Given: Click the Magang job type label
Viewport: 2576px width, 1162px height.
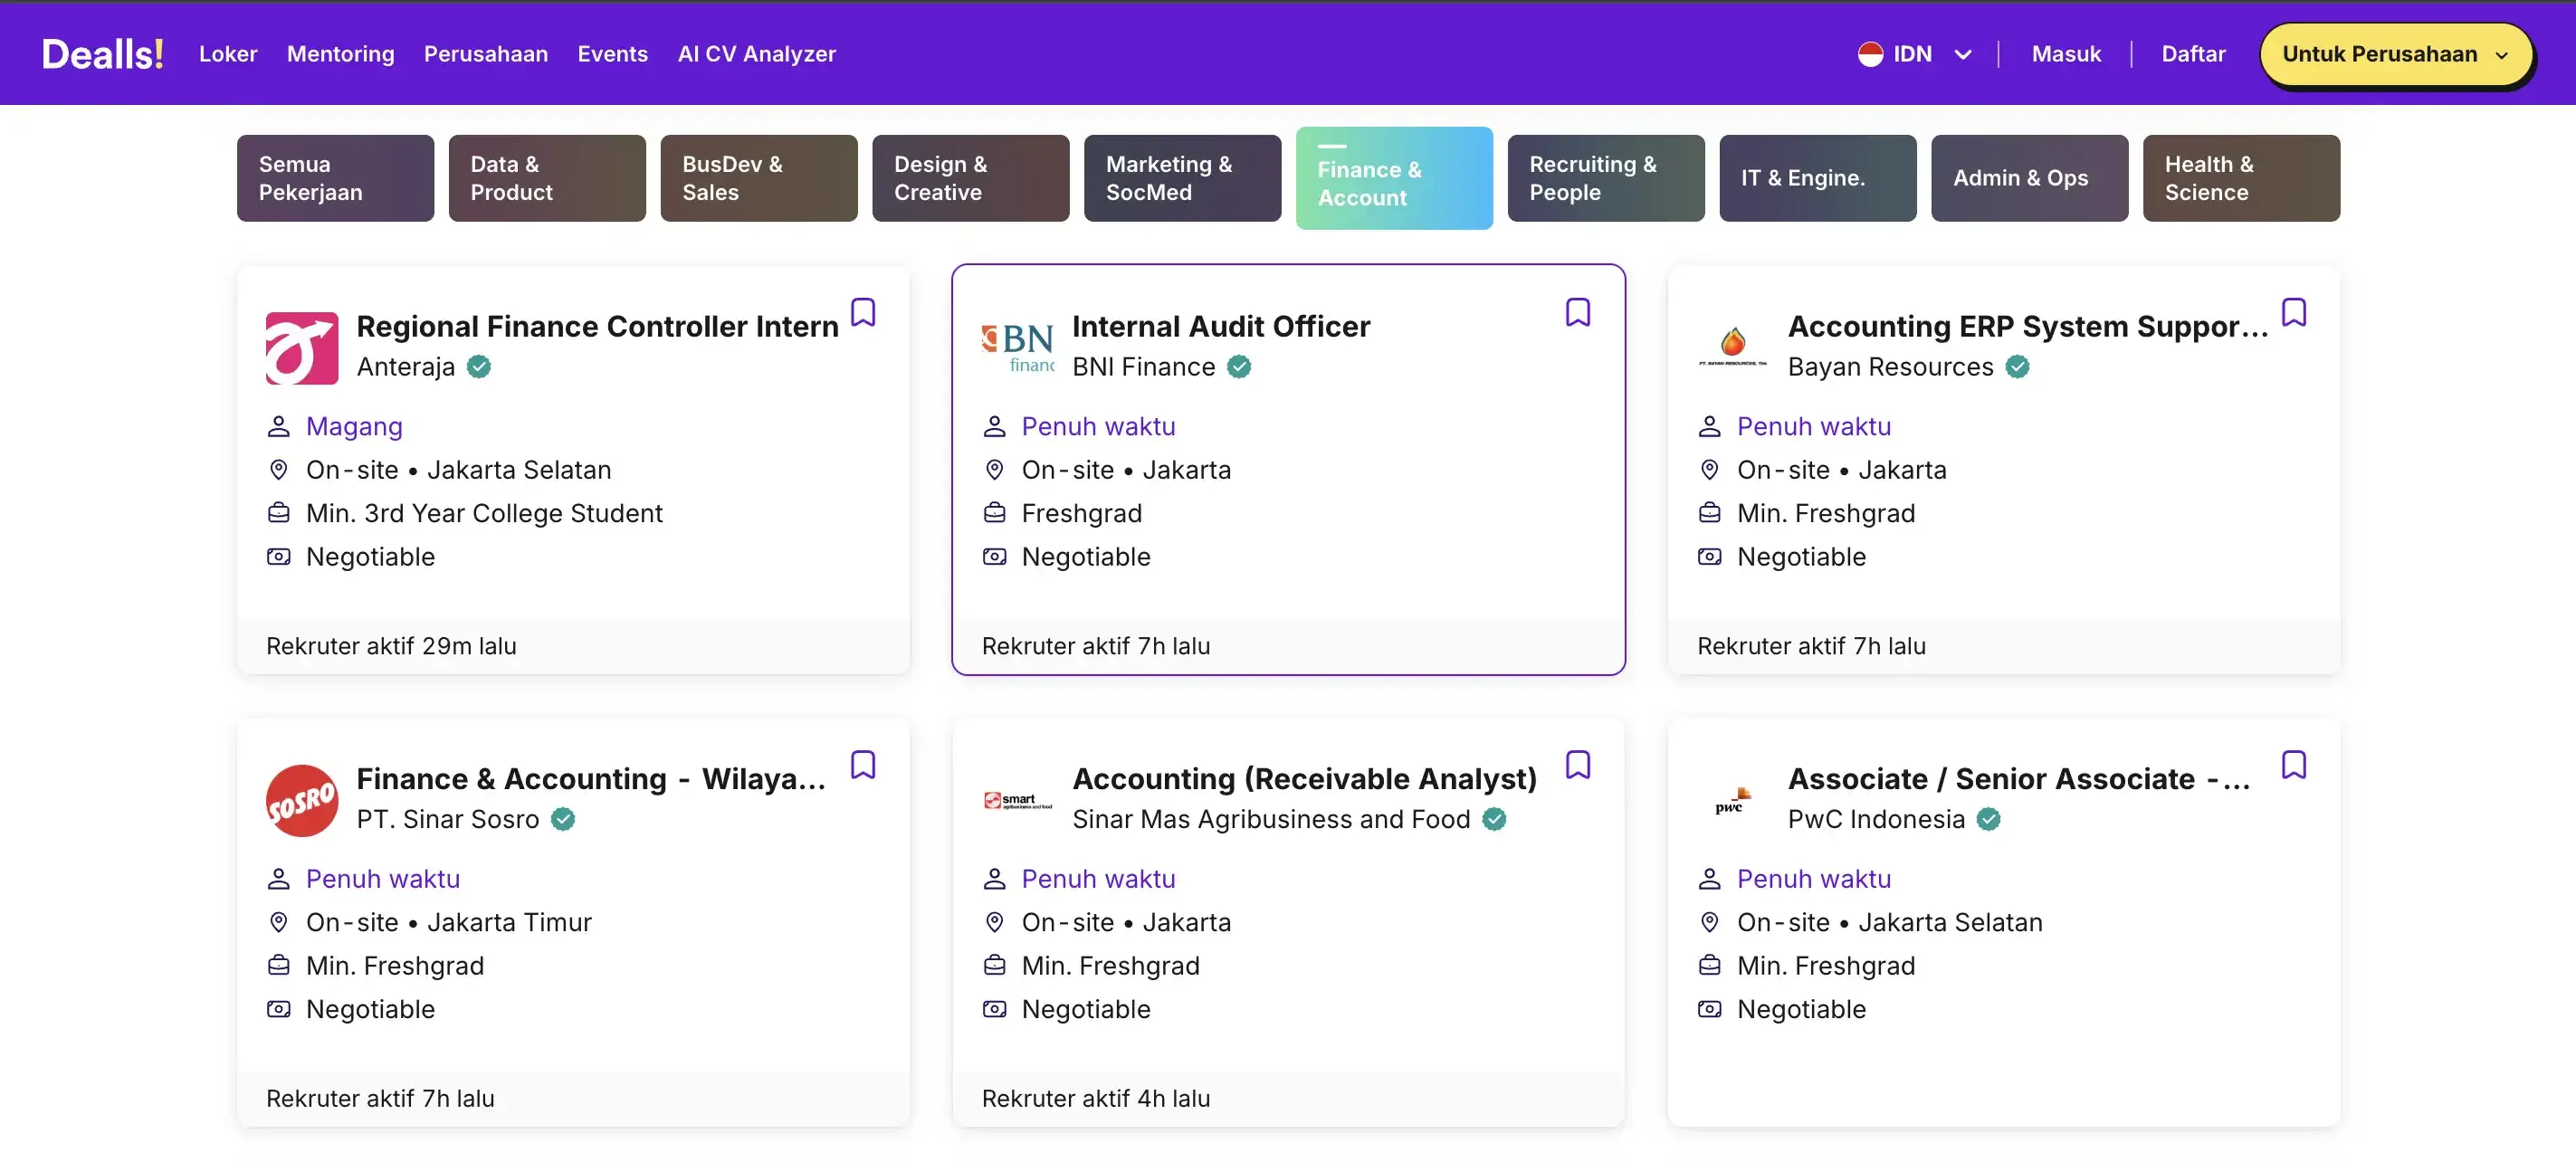Looking at the screenshot, I should click(x=354, y=427).
